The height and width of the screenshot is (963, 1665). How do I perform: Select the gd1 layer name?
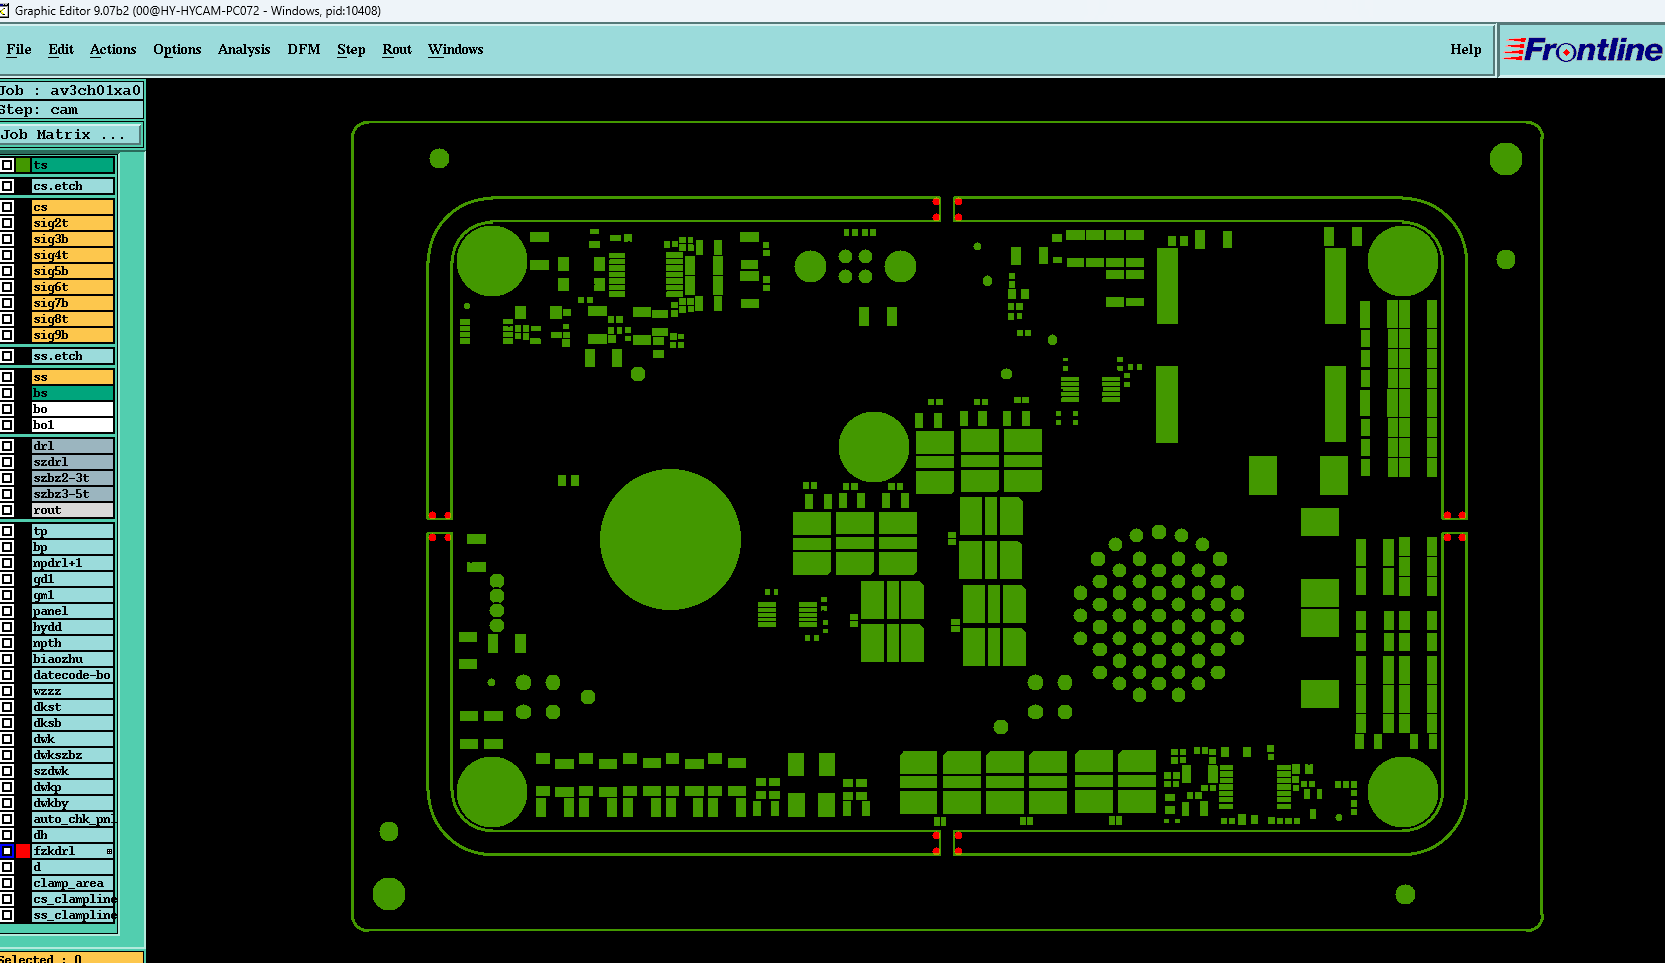(73, 579)
